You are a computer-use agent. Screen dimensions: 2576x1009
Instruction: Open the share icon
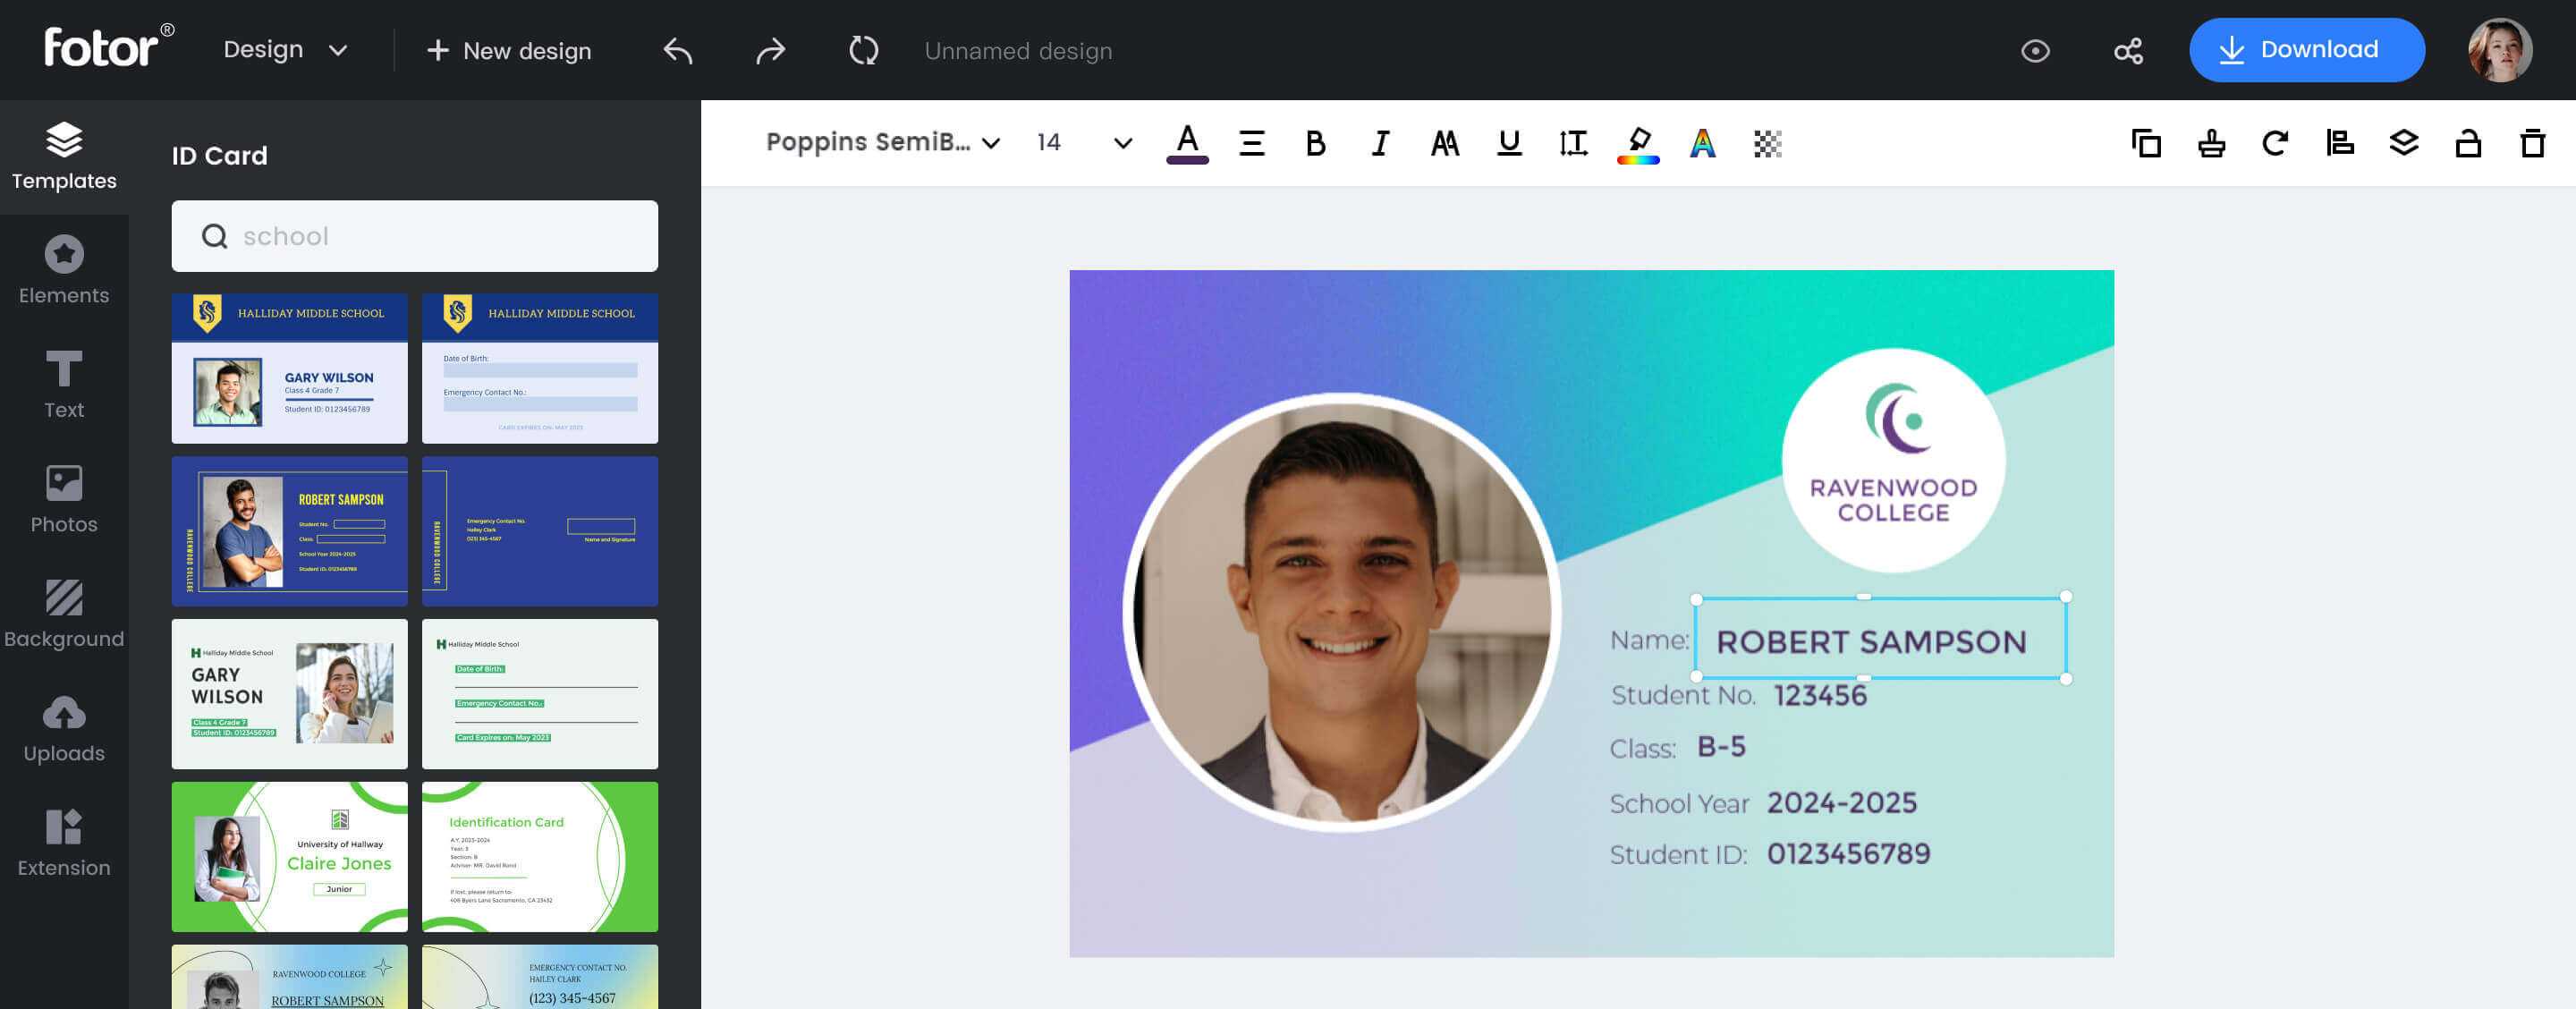(x=2128, y=51)
